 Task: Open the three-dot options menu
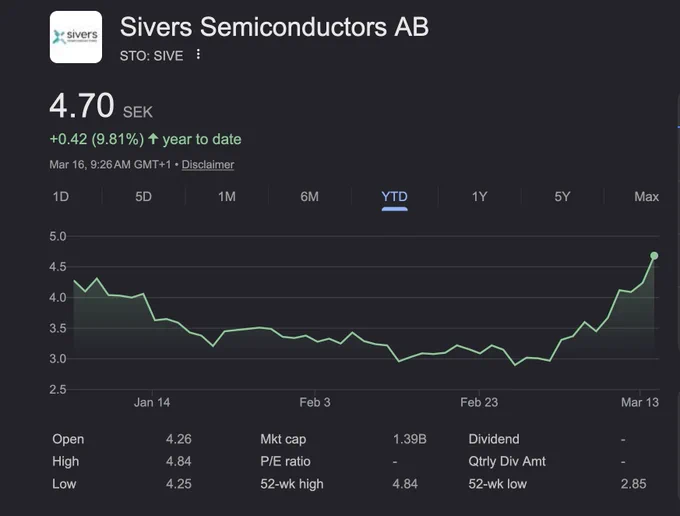pyautogui.click(x=198, y=54)
